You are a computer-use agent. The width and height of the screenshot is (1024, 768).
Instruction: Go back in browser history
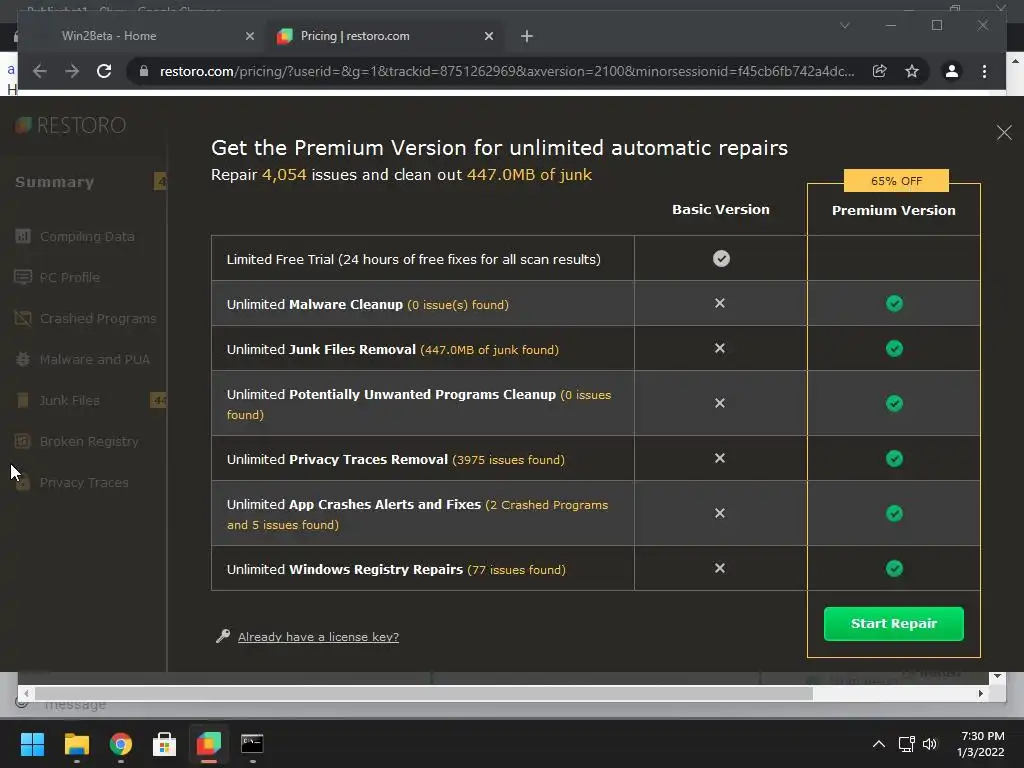(x=40, y=71)
